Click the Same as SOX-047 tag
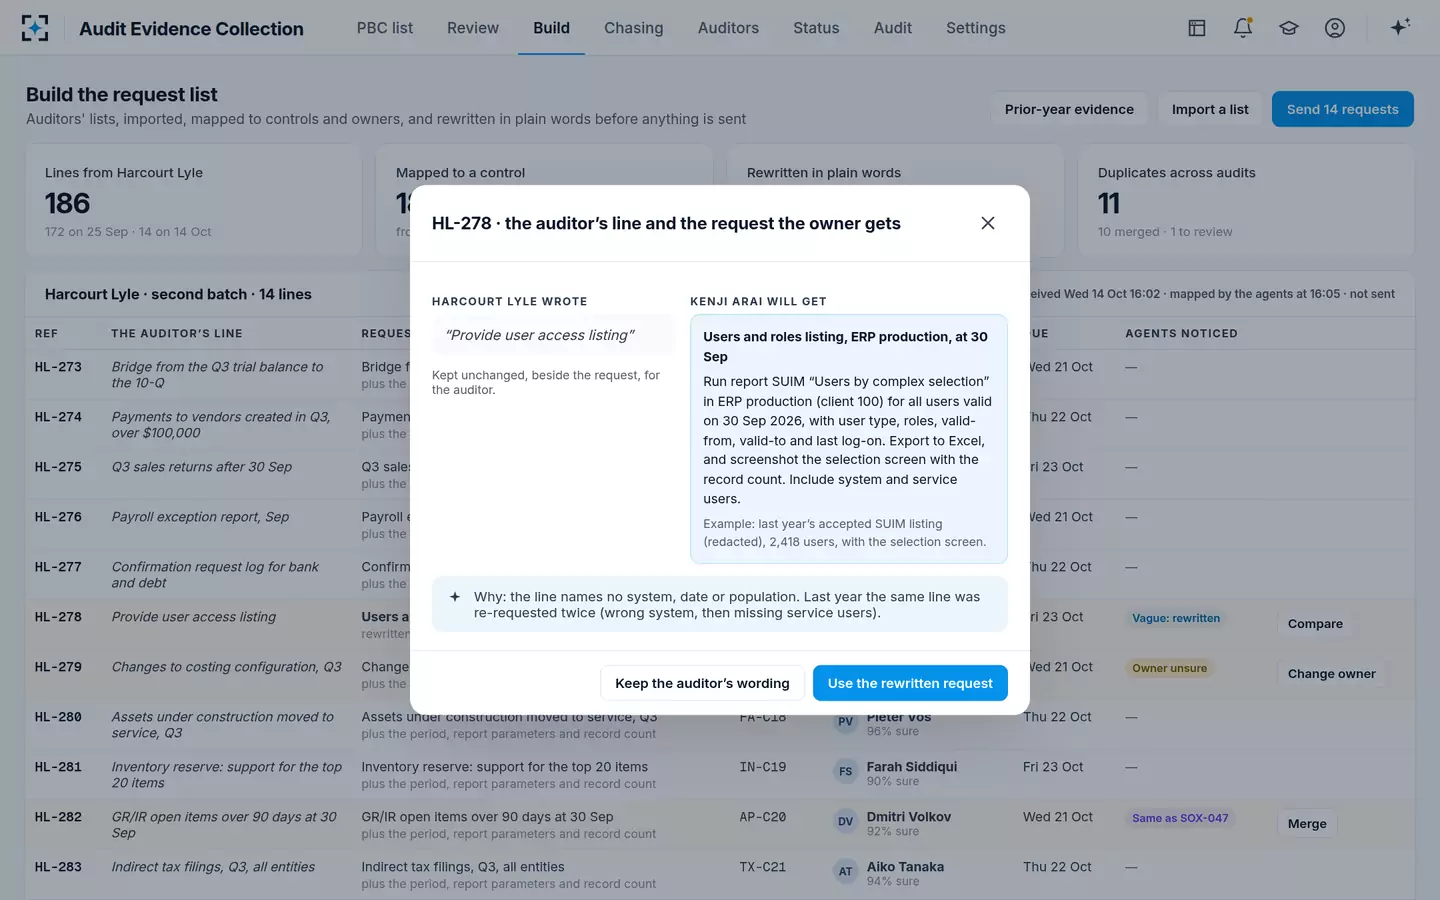1440x900 pixels. coord(1180,818)
